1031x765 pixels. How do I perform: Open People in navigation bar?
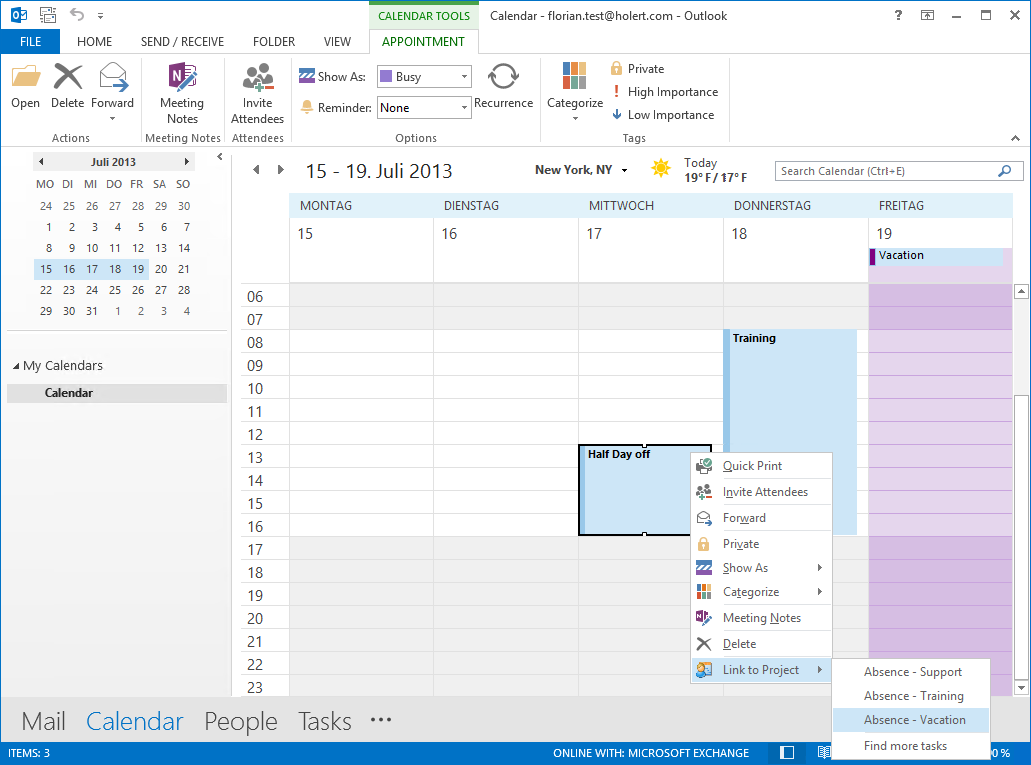pyautogui.click(x=241, y=722)
